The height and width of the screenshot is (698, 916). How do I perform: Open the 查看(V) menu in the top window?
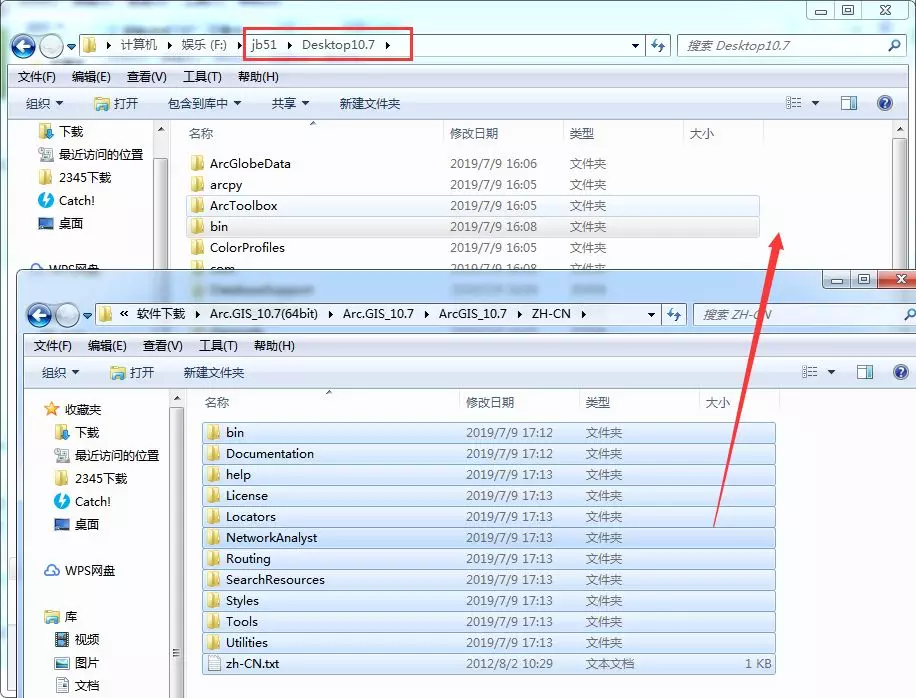[x=147, y=77]
